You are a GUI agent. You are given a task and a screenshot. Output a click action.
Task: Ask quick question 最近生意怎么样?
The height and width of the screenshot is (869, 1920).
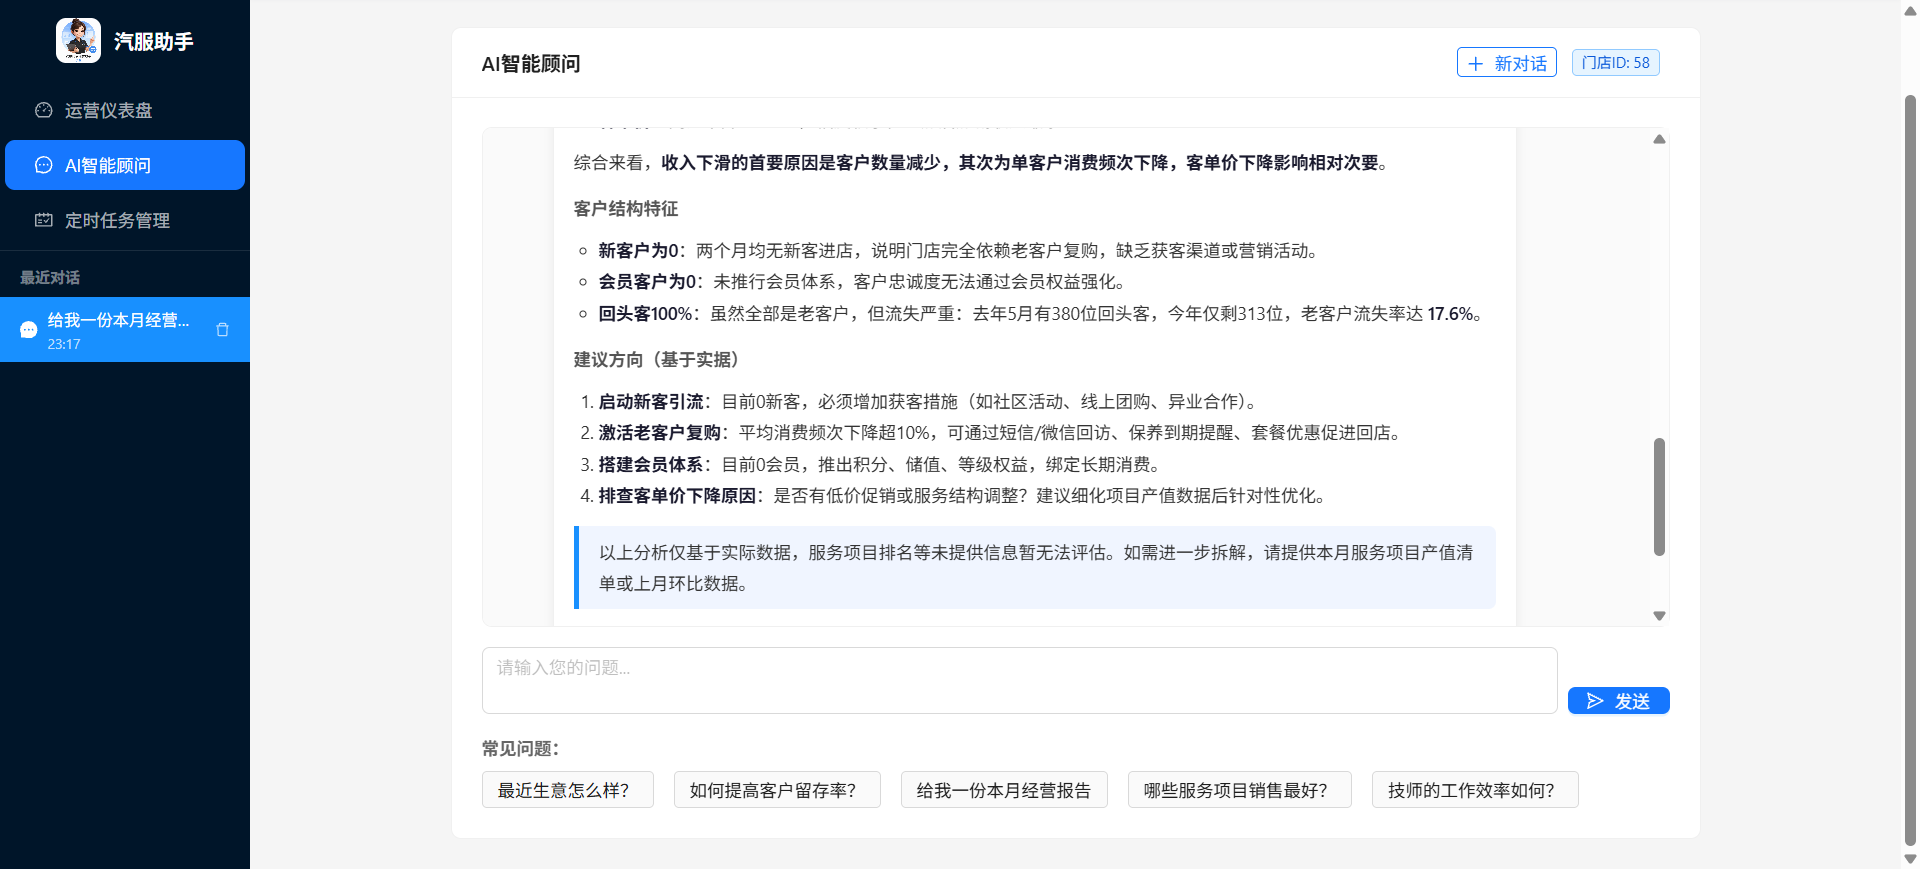pos(567,790)
